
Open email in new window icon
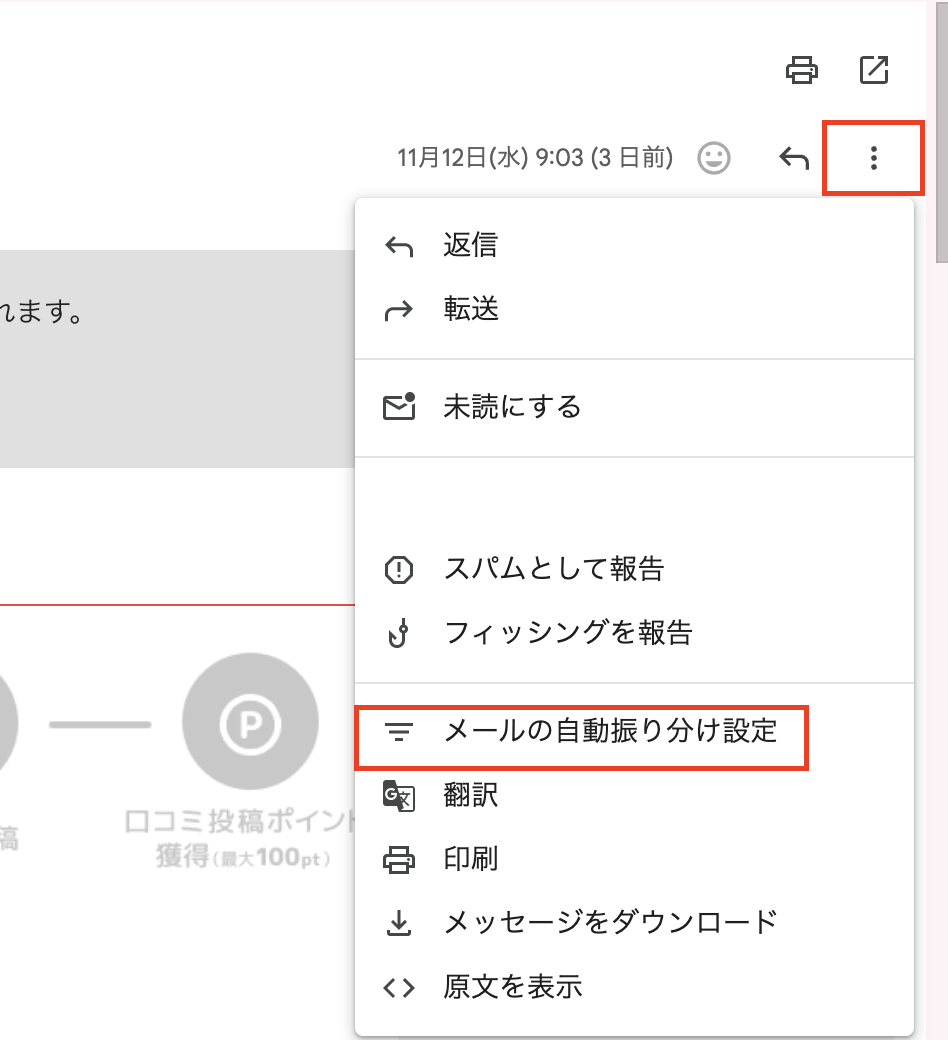tap(874, 71)
